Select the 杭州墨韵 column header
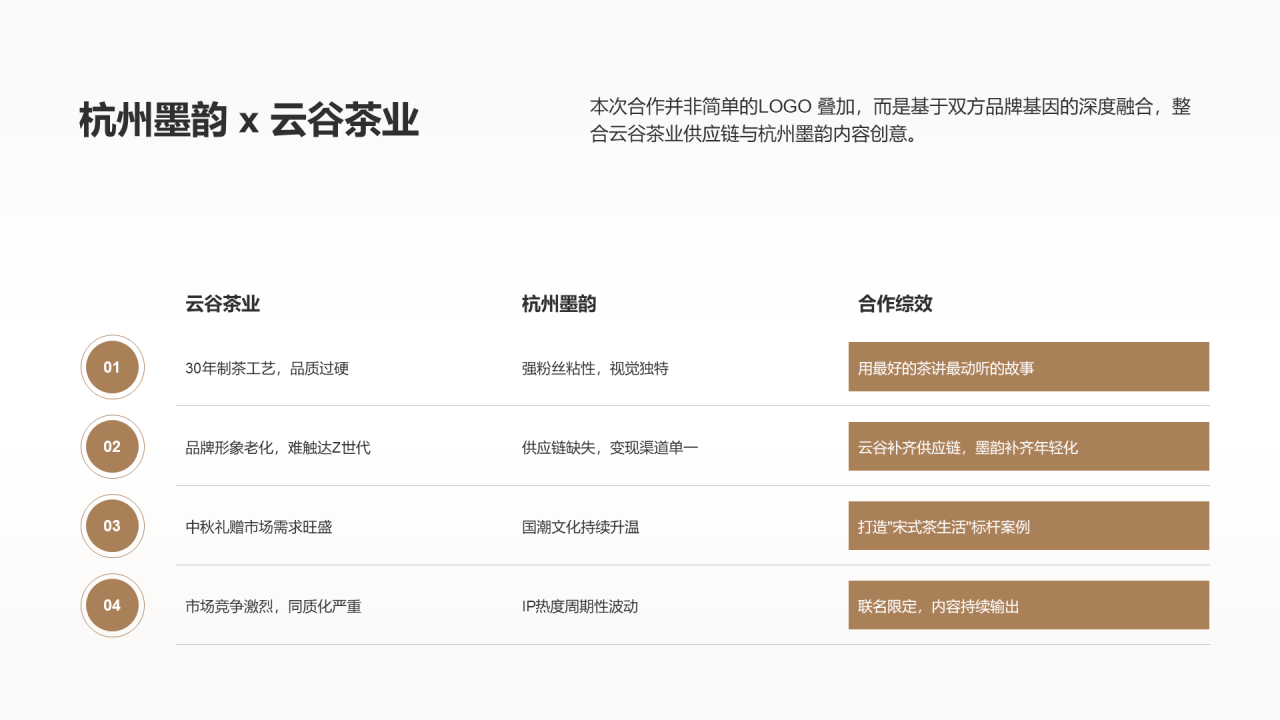1280x720 pixels. point(557,304)
